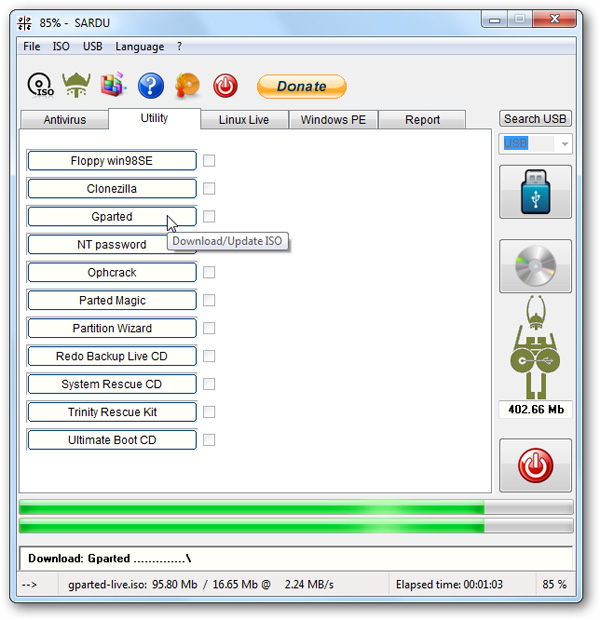Tick the System Rescue CD checkbox
Screen dimensions: 600x620
[x=209, y=384]
